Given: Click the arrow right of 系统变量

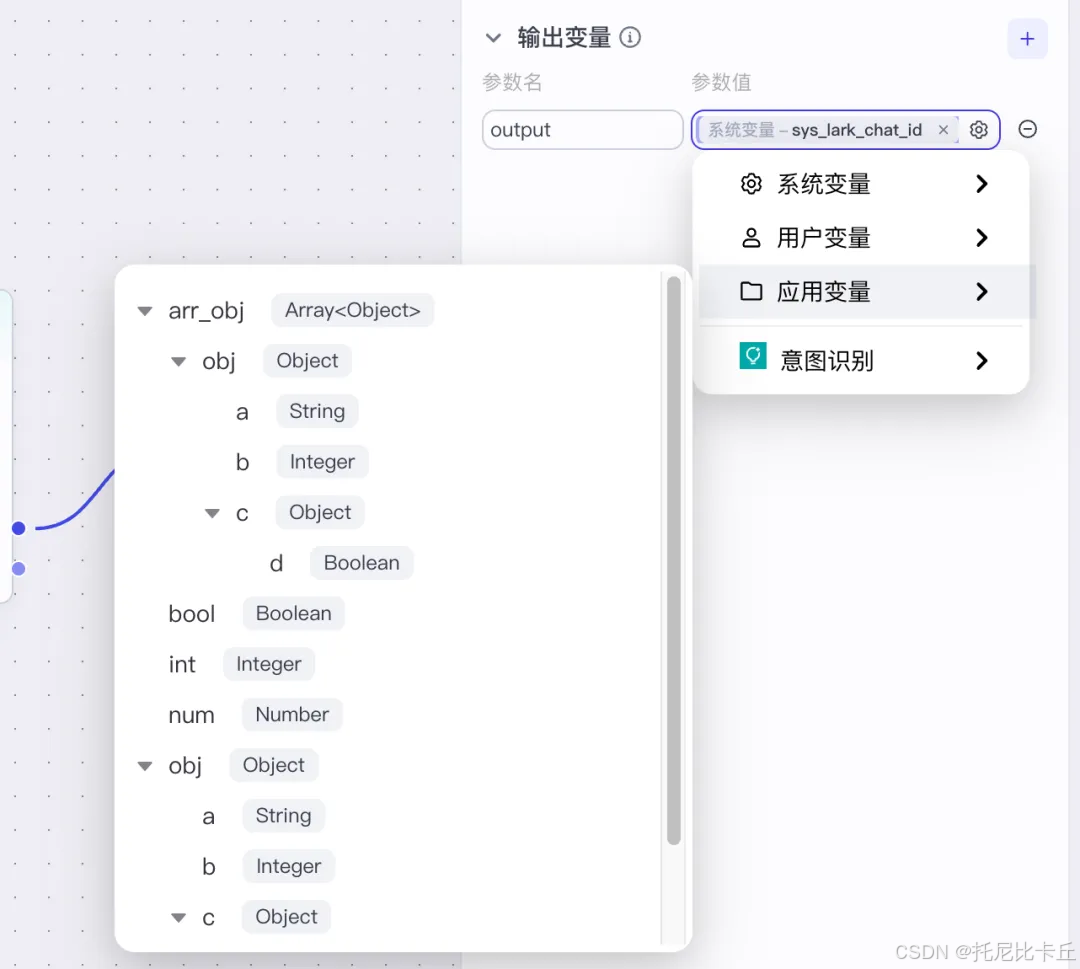Looking at the screenshot, I should click(x=982, y=184).
